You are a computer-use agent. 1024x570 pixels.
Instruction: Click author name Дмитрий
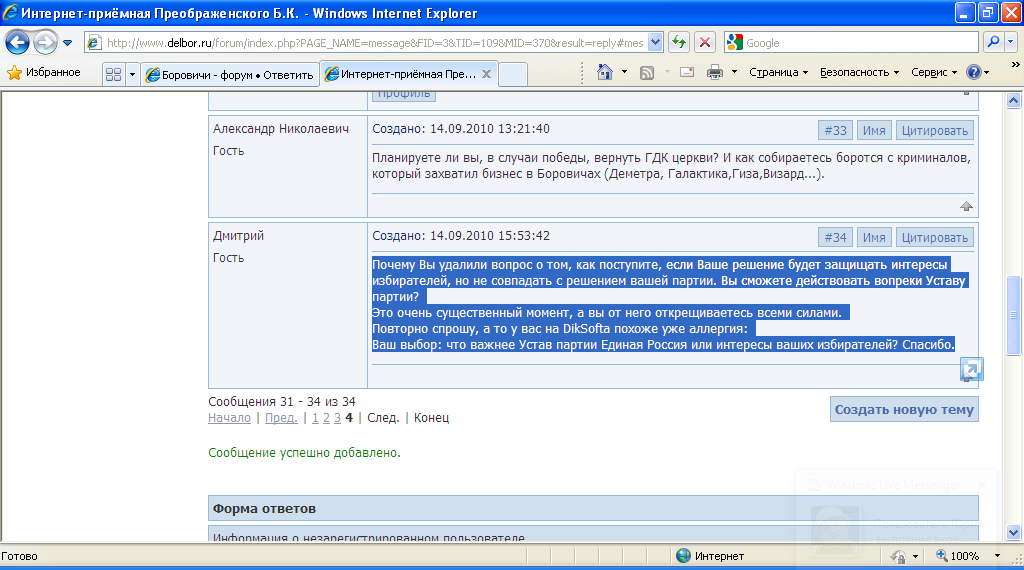click(238, 236)
